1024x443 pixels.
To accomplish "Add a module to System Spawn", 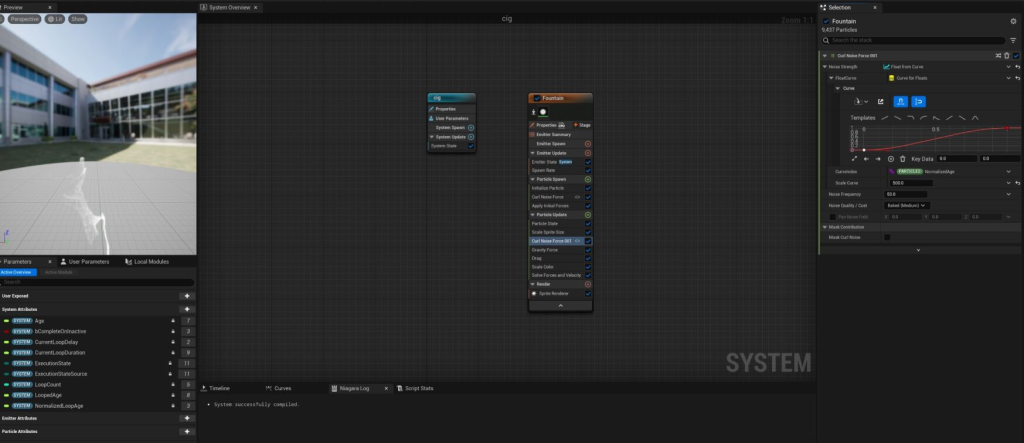I will pyautogui.click(x=471, y=127).
